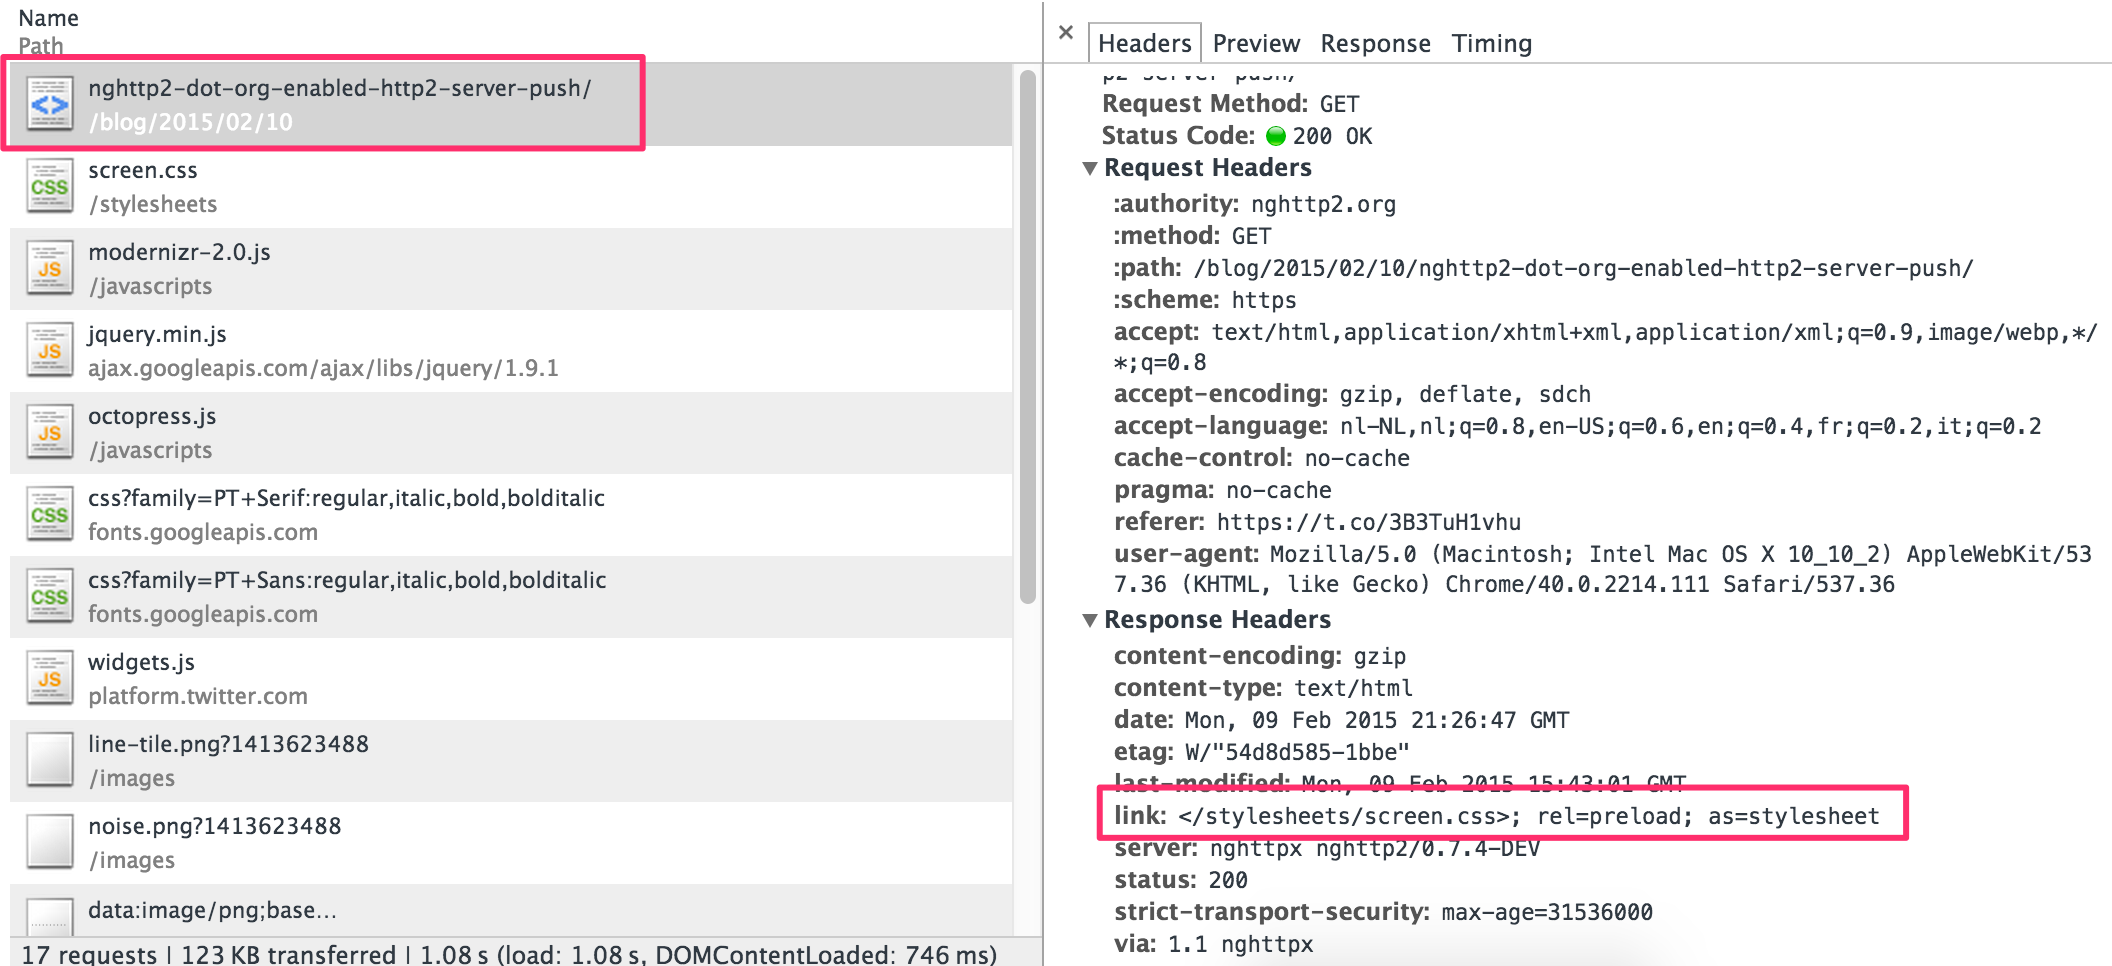Click the JS icon beside modernizr-2.0.js
The height and width of the screenshot is (966, 2112).
tap(50, 269)
